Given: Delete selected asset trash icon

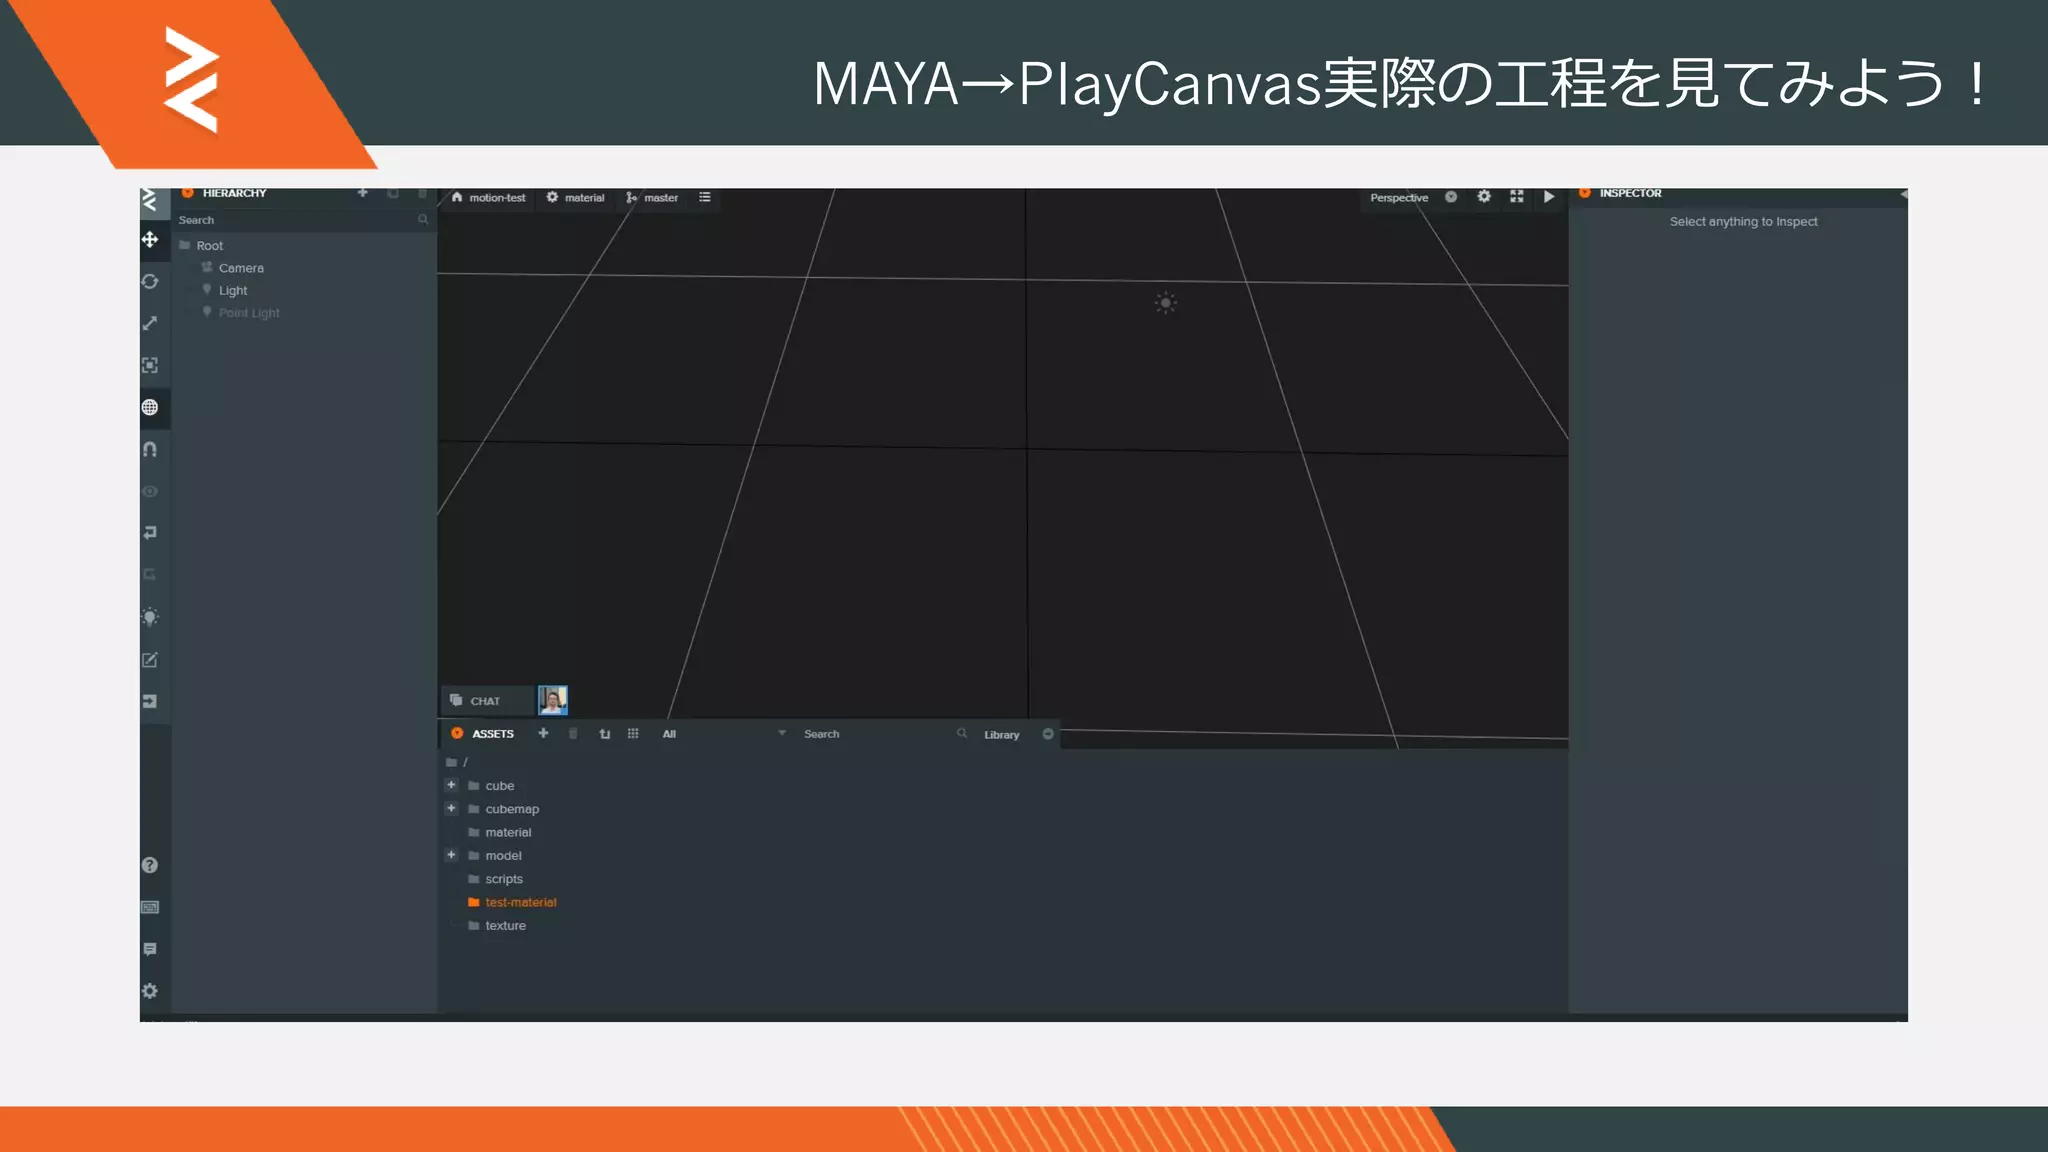Looking at the screenshot, I should point(573,734).
